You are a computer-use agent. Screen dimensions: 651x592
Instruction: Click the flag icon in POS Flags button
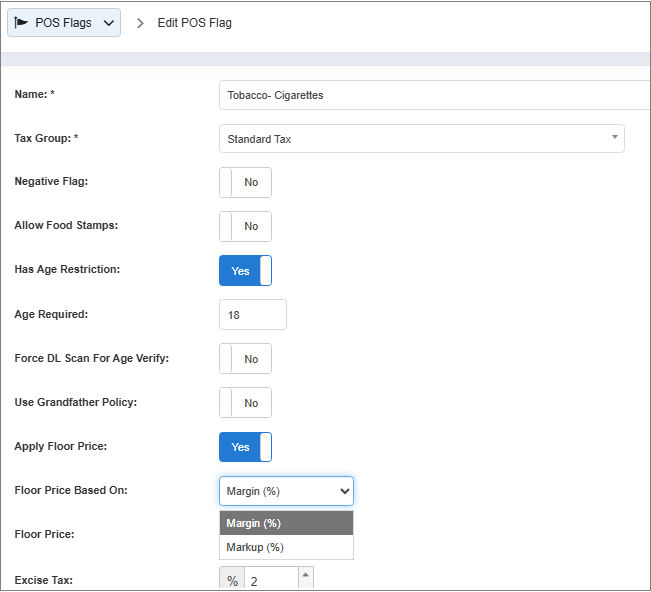[x=21, y=23]
